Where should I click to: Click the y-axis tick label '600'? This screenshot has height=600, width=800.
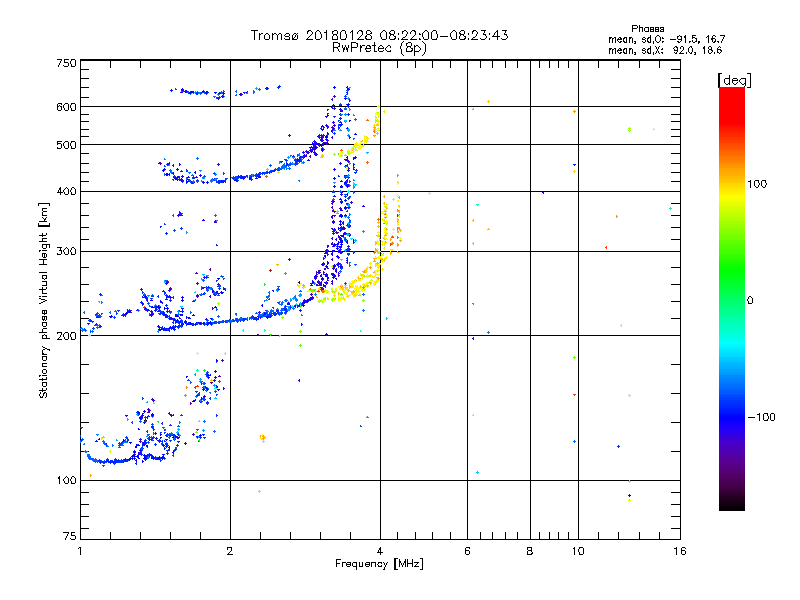(x=66, y=107)
